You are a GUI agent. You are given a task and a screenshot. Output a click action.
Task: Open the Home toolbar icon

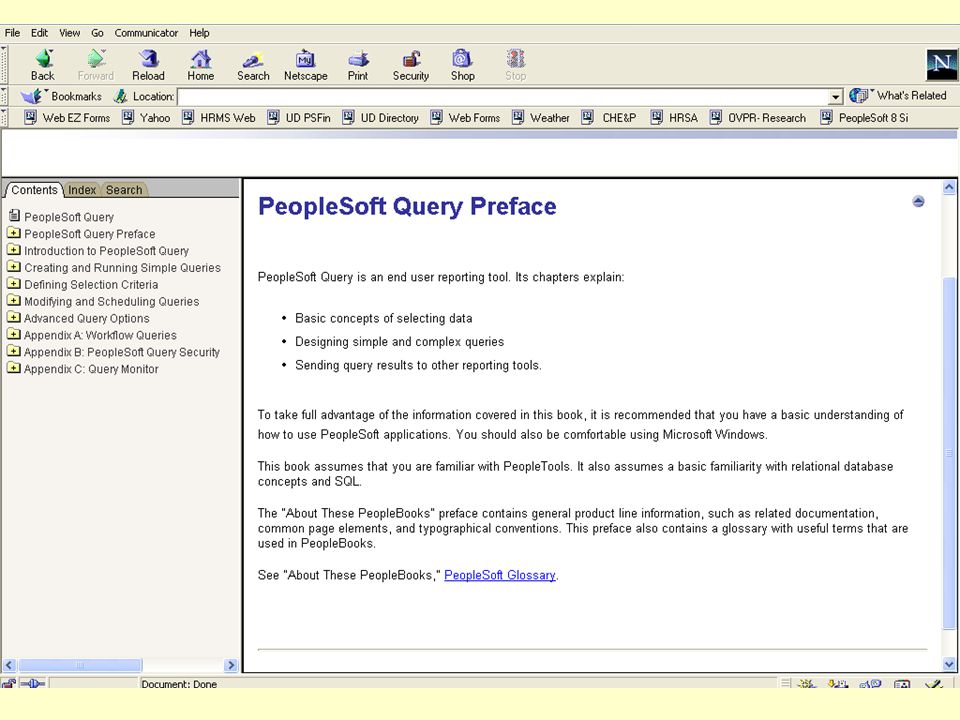(x=200, y=59)
